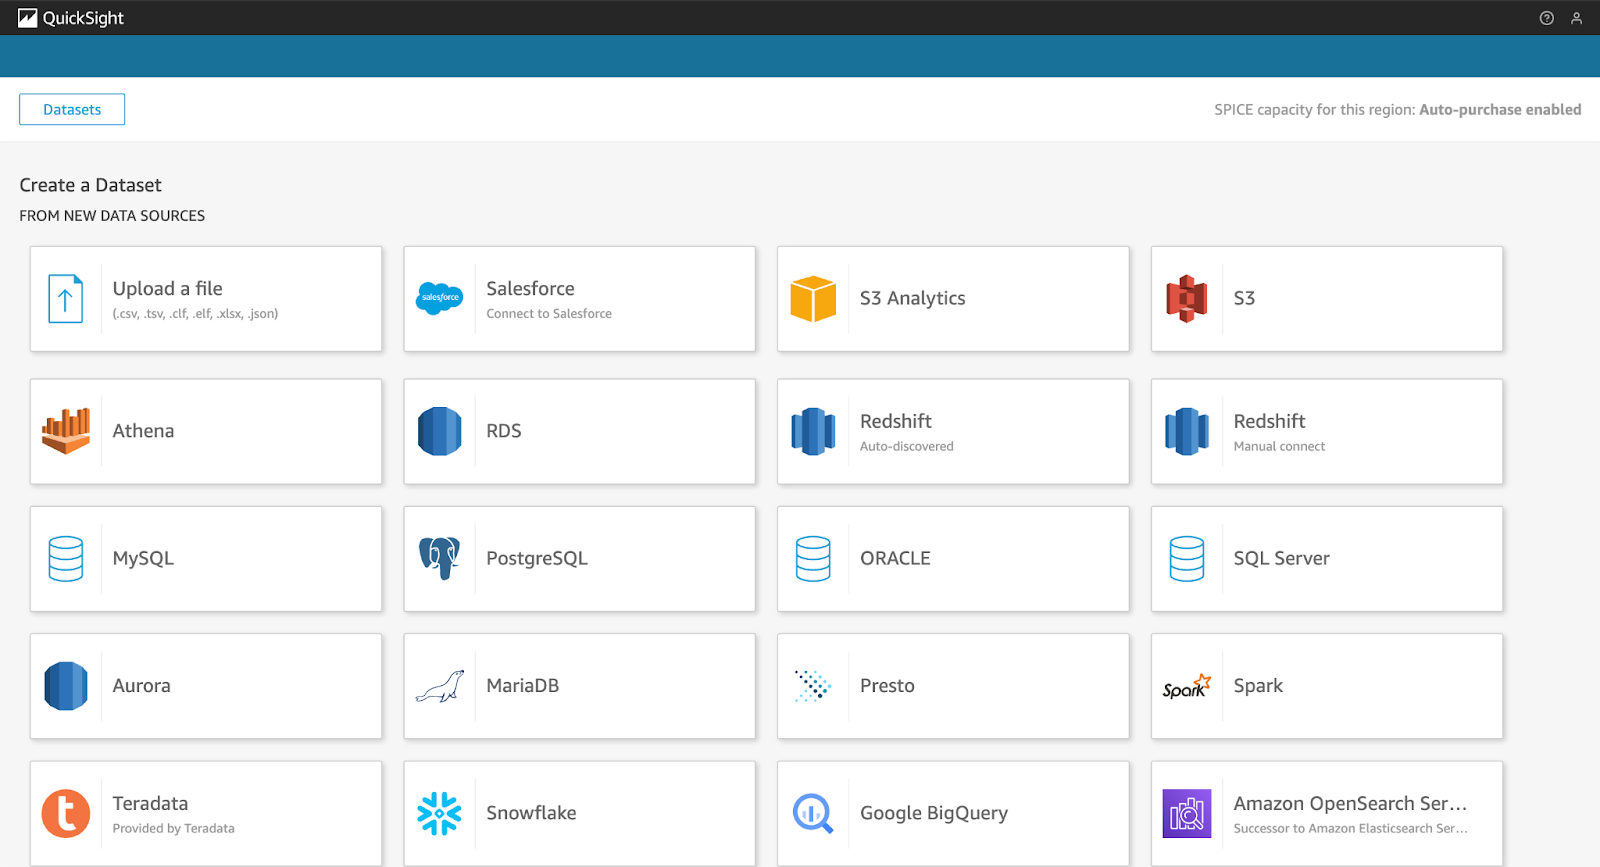This screenshot has width=1600, height=867.
Task: Click the QuickSight logo icon
Action: pyautogui.click(x=28, y=18)
